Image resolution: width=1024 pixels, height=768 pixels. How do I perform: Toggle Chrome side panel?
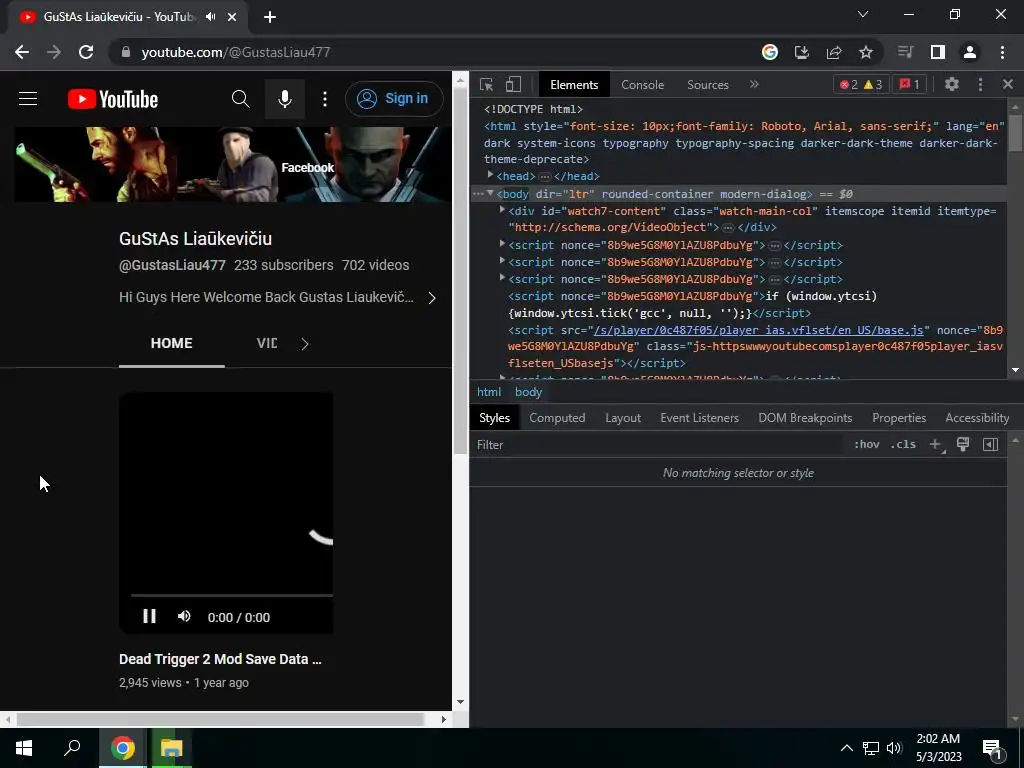coord(938,52)
